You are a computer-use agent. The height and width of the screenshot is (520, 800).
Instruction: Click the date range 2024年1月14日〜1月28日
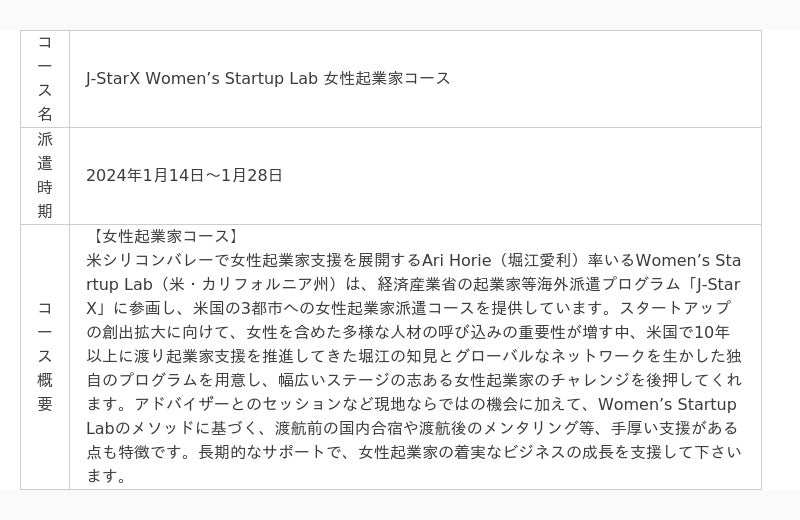click(x=184, y=175)
